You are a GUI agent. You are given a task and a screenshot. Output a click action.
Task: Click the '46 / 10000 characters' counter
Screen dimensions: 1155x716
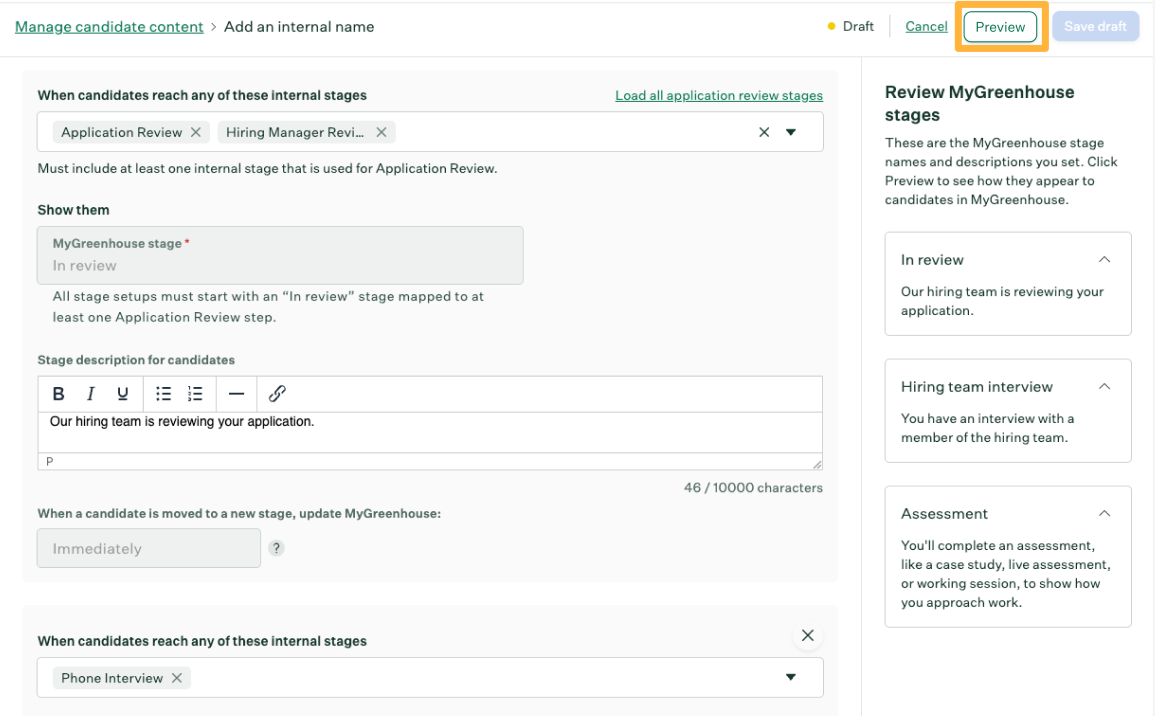(753, 488)
